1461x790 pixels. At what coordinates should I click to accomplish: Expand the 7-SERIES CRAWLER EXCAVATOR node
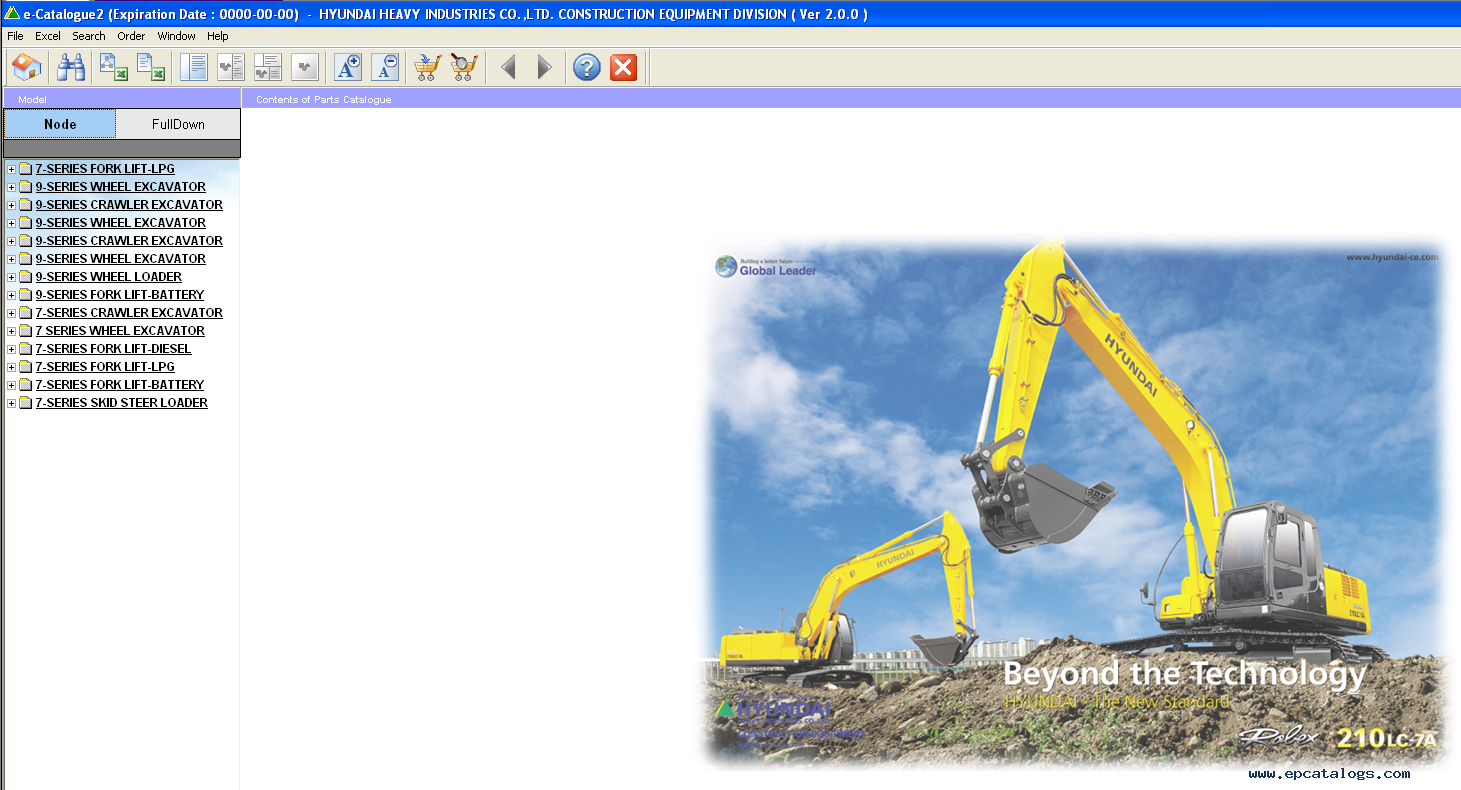coord(12,313)
